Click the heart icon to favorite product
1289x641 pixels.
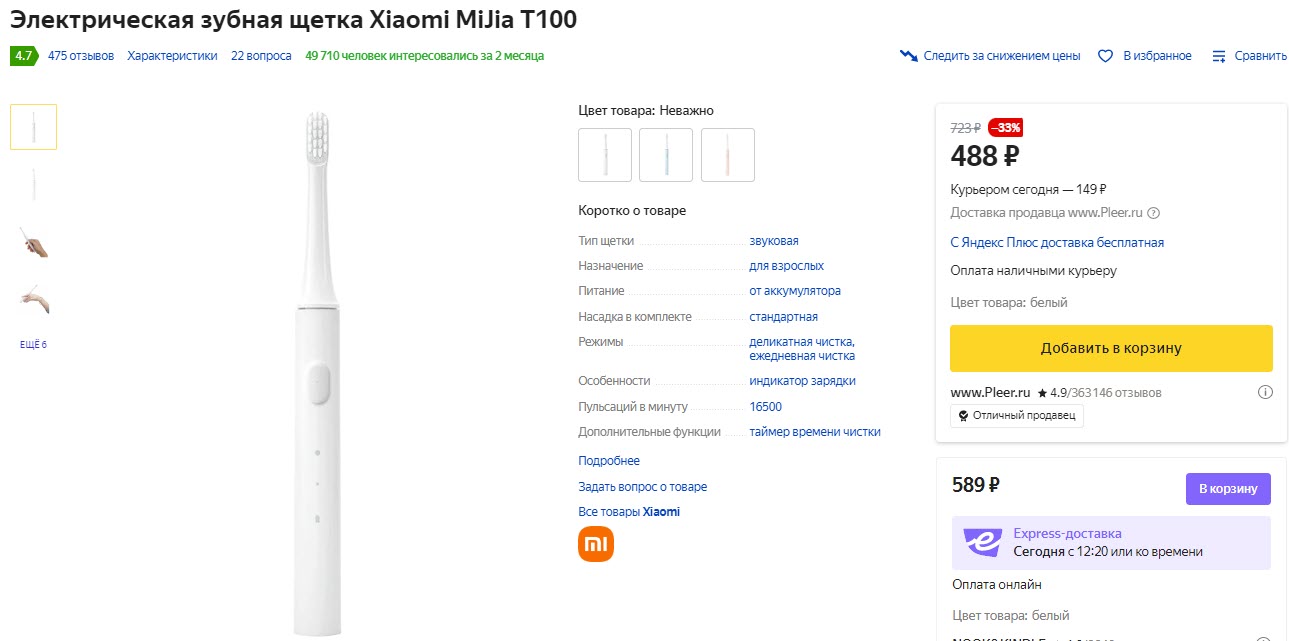1104,56
